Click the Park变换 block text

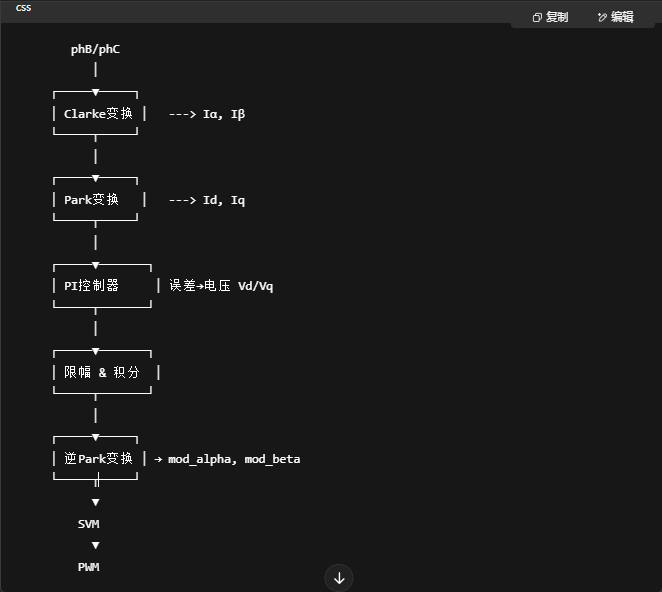tap(91, 200)
